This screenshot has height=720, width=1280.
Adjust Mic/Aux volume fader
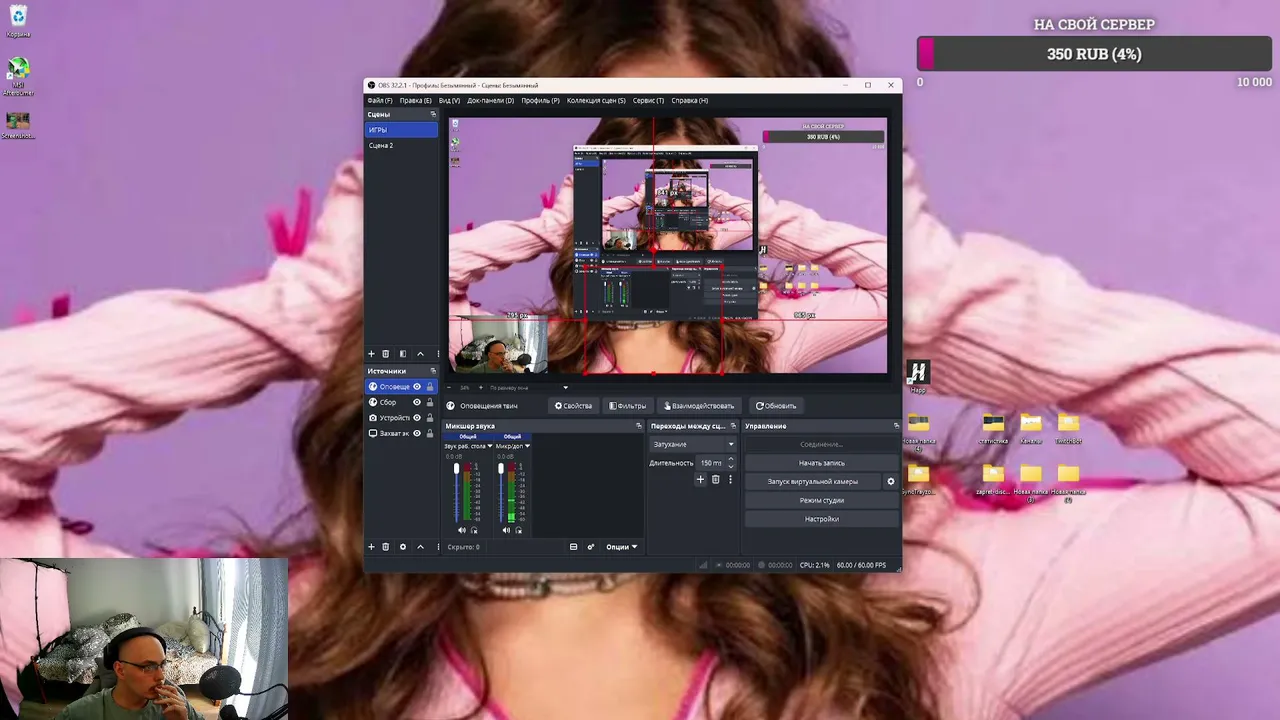(x=501, y=469)
